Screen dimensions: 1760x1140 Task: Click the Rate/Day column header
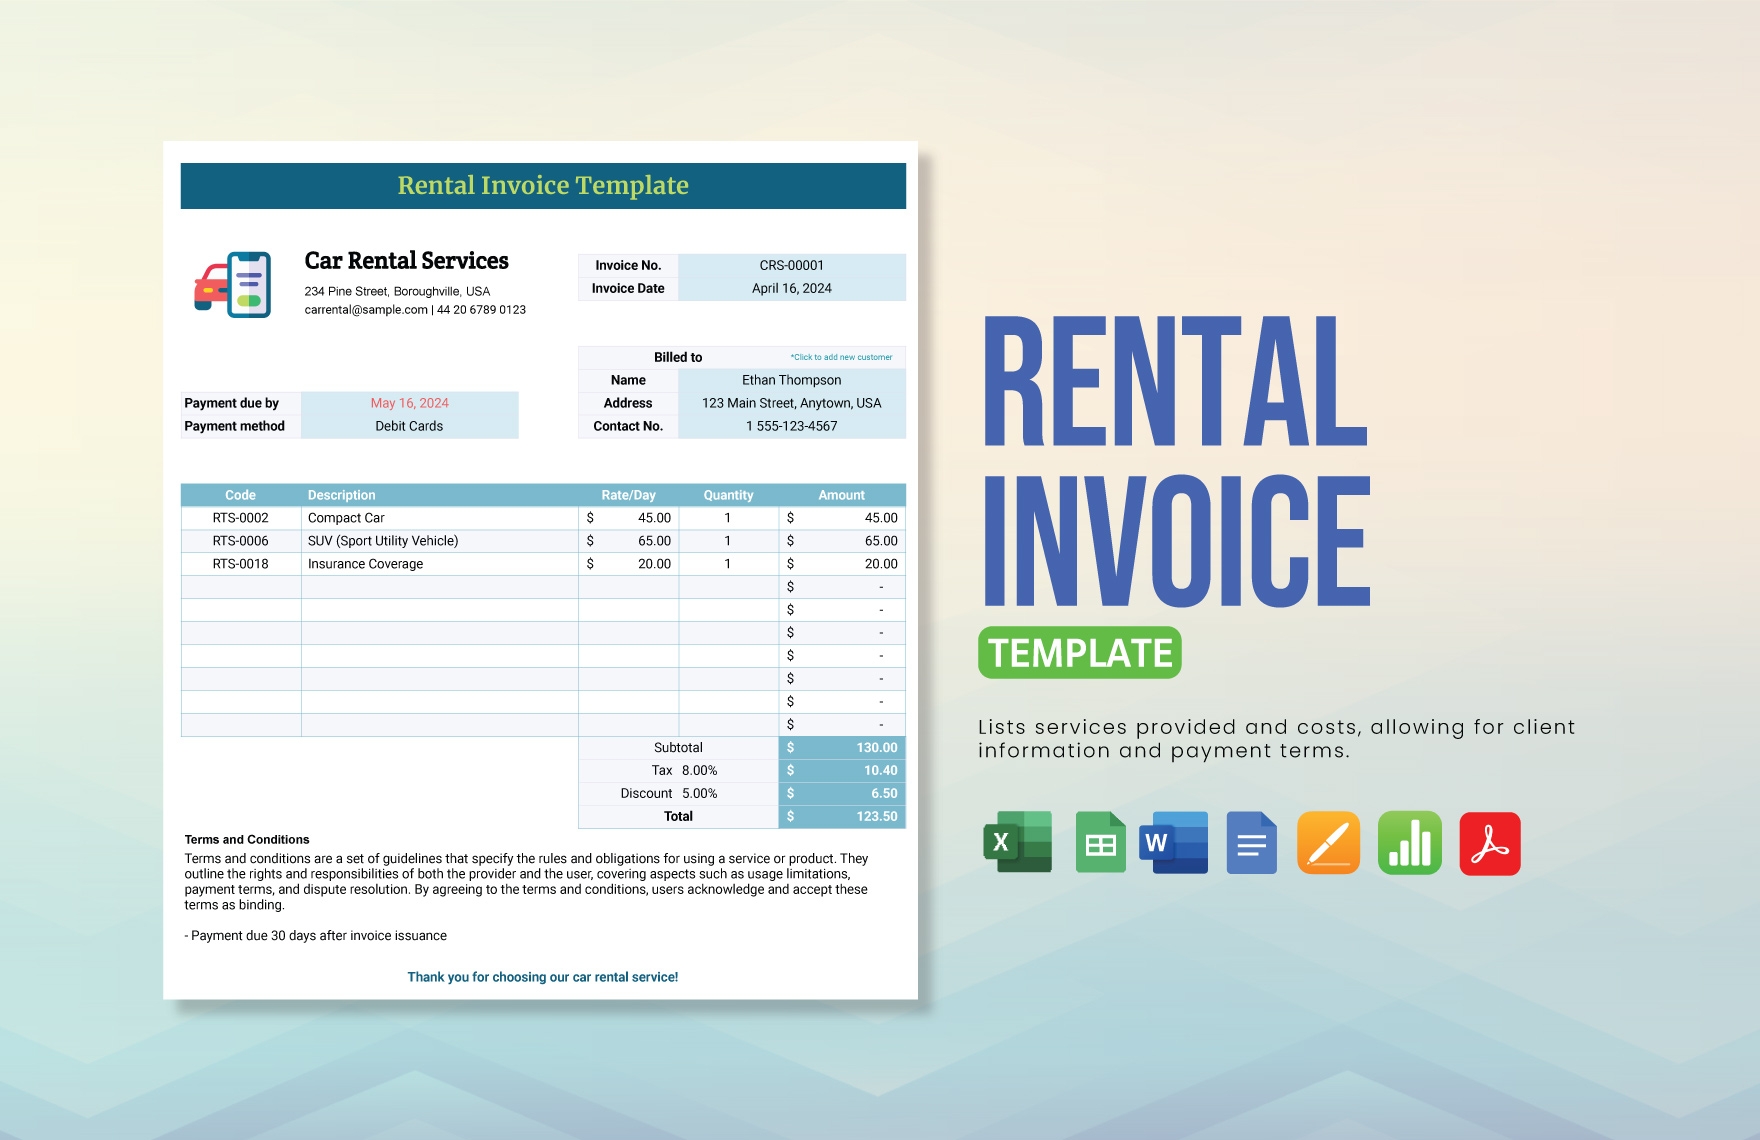tap(628, 495)
